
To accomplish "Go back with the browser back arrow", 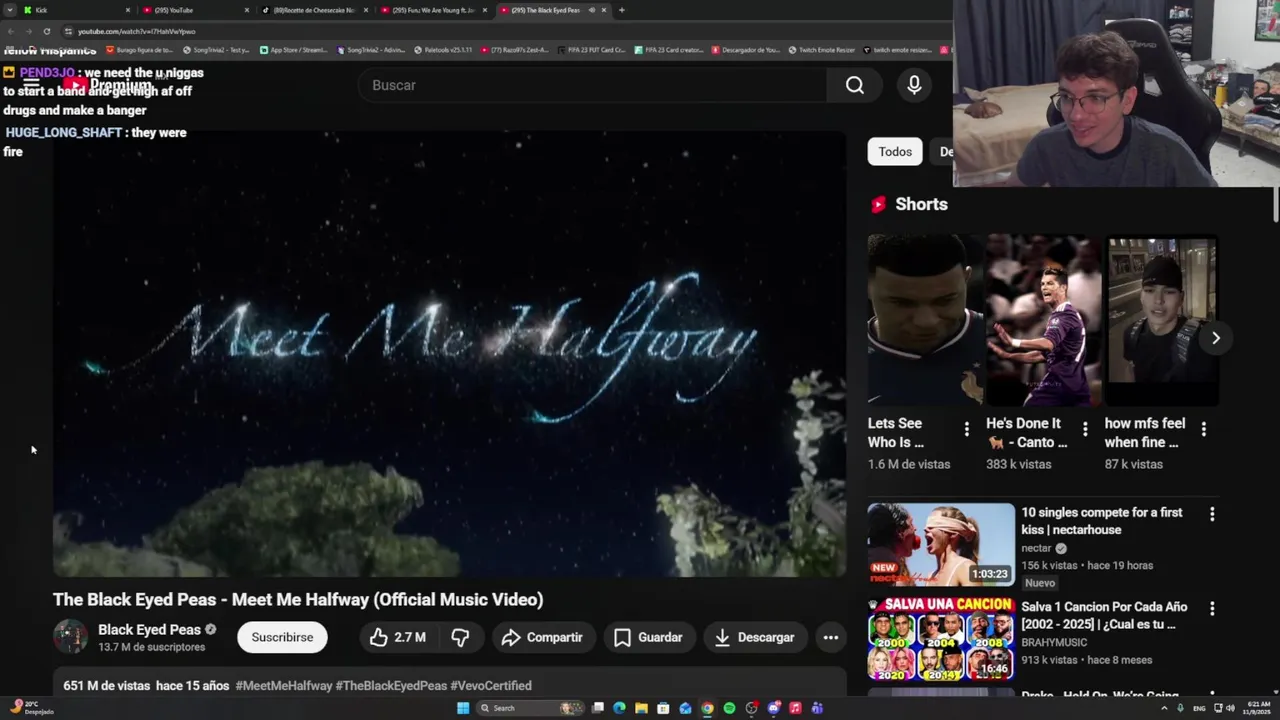I will (x=10, y=31).
